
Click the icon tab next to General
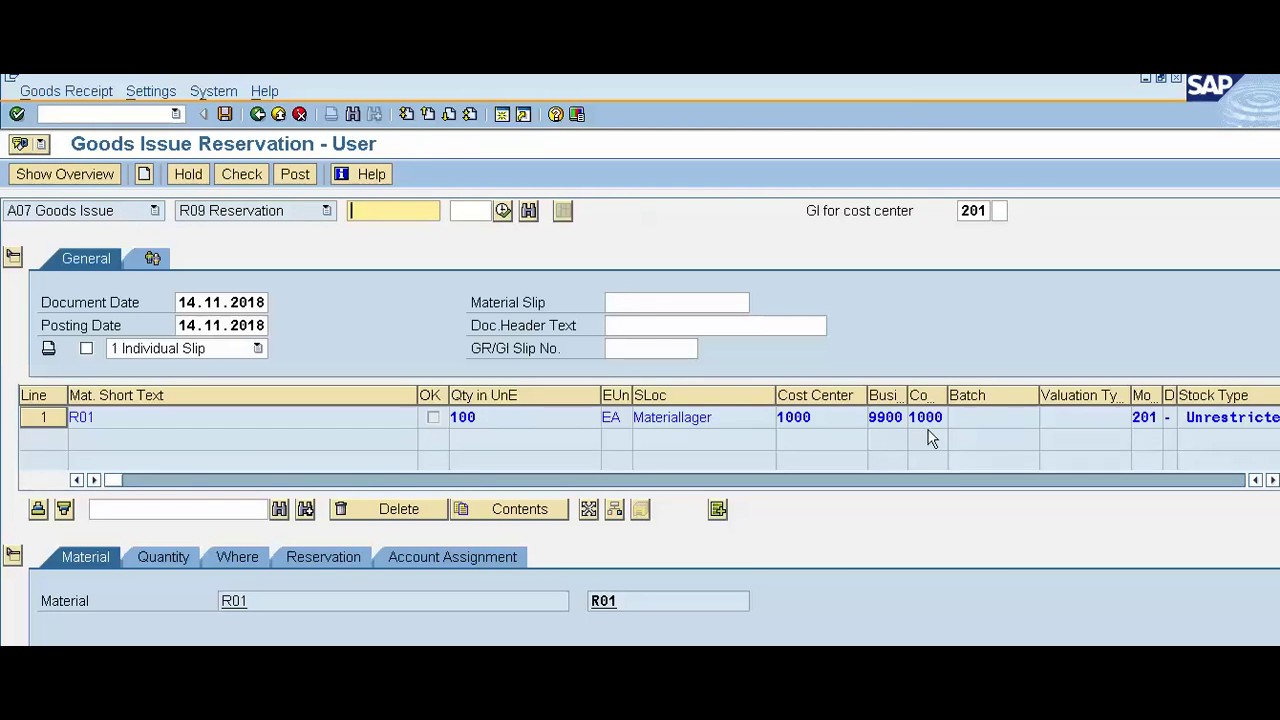[x=152, y=258]
